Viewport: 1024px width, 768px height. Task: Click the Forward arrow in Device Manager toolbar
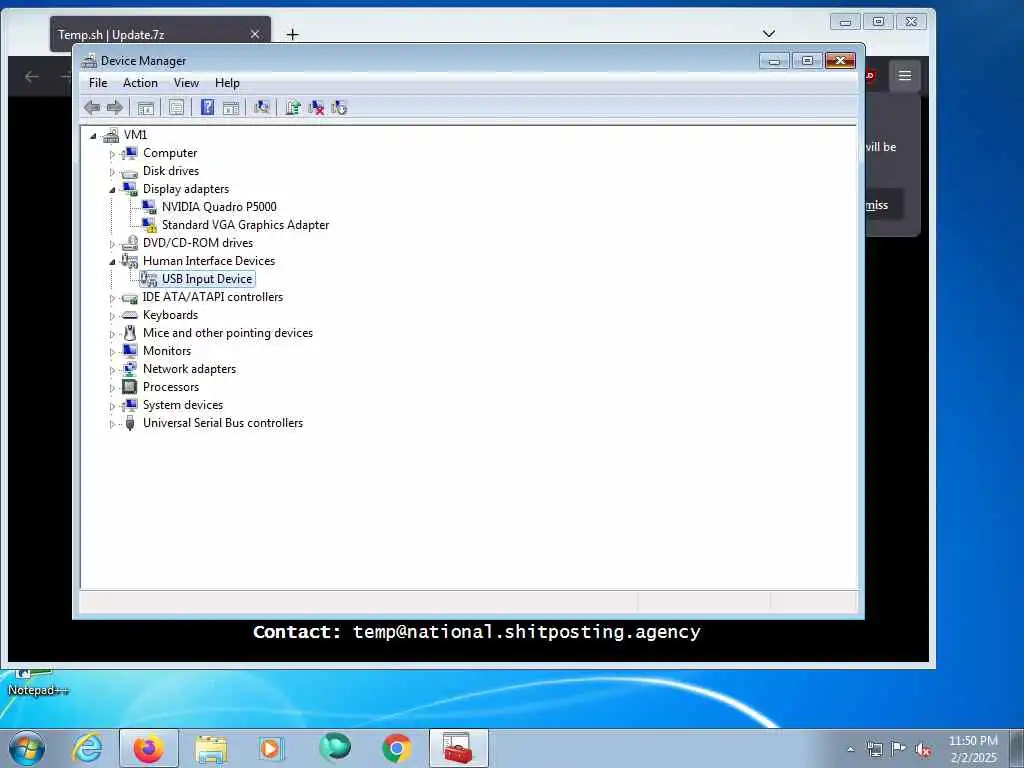click(115, 108)
